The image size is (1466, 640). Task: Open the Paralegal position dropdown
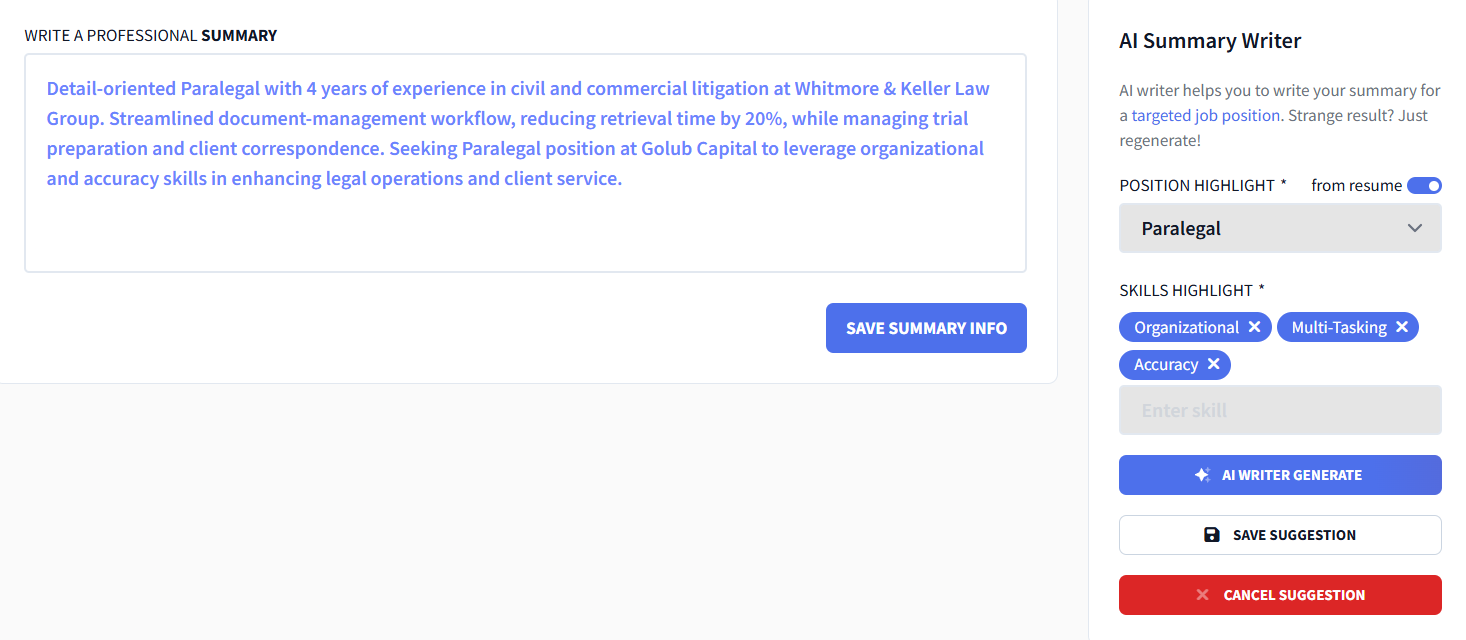[1280, 228]
